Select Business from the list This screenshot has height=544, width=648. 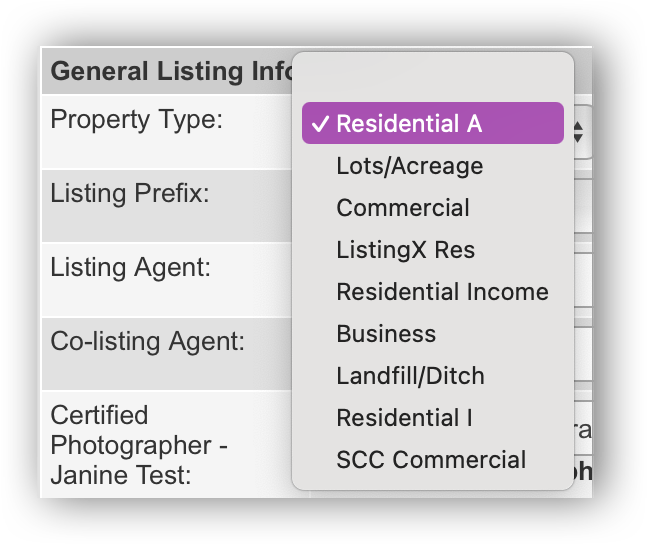coord(386,334)
